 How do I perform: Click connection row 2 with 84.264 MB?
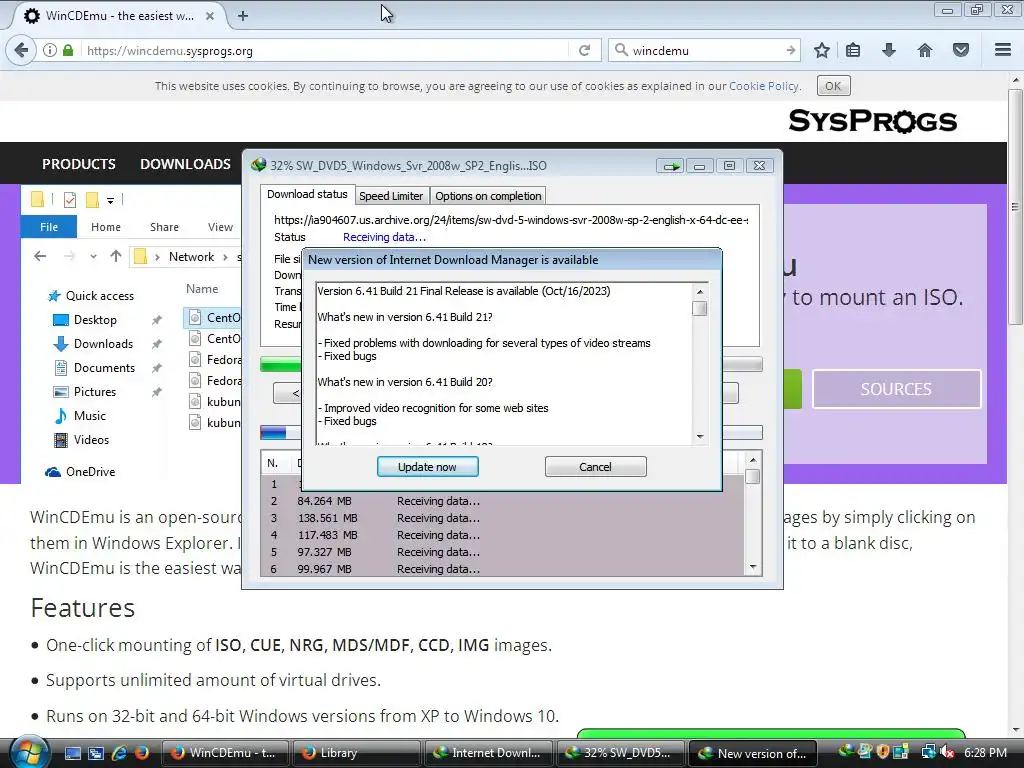point(502,501)
